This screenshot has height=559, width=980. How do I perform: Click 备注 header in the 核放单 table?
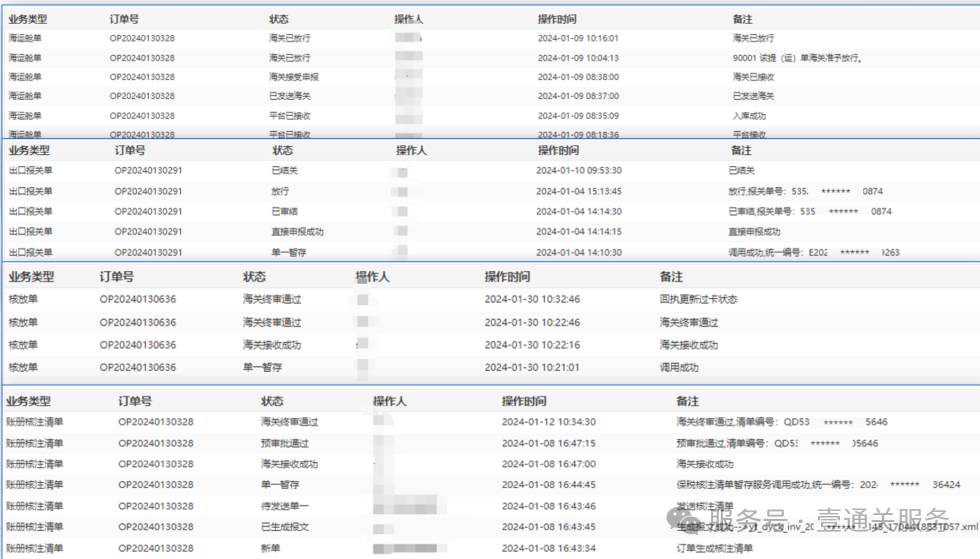671,277
